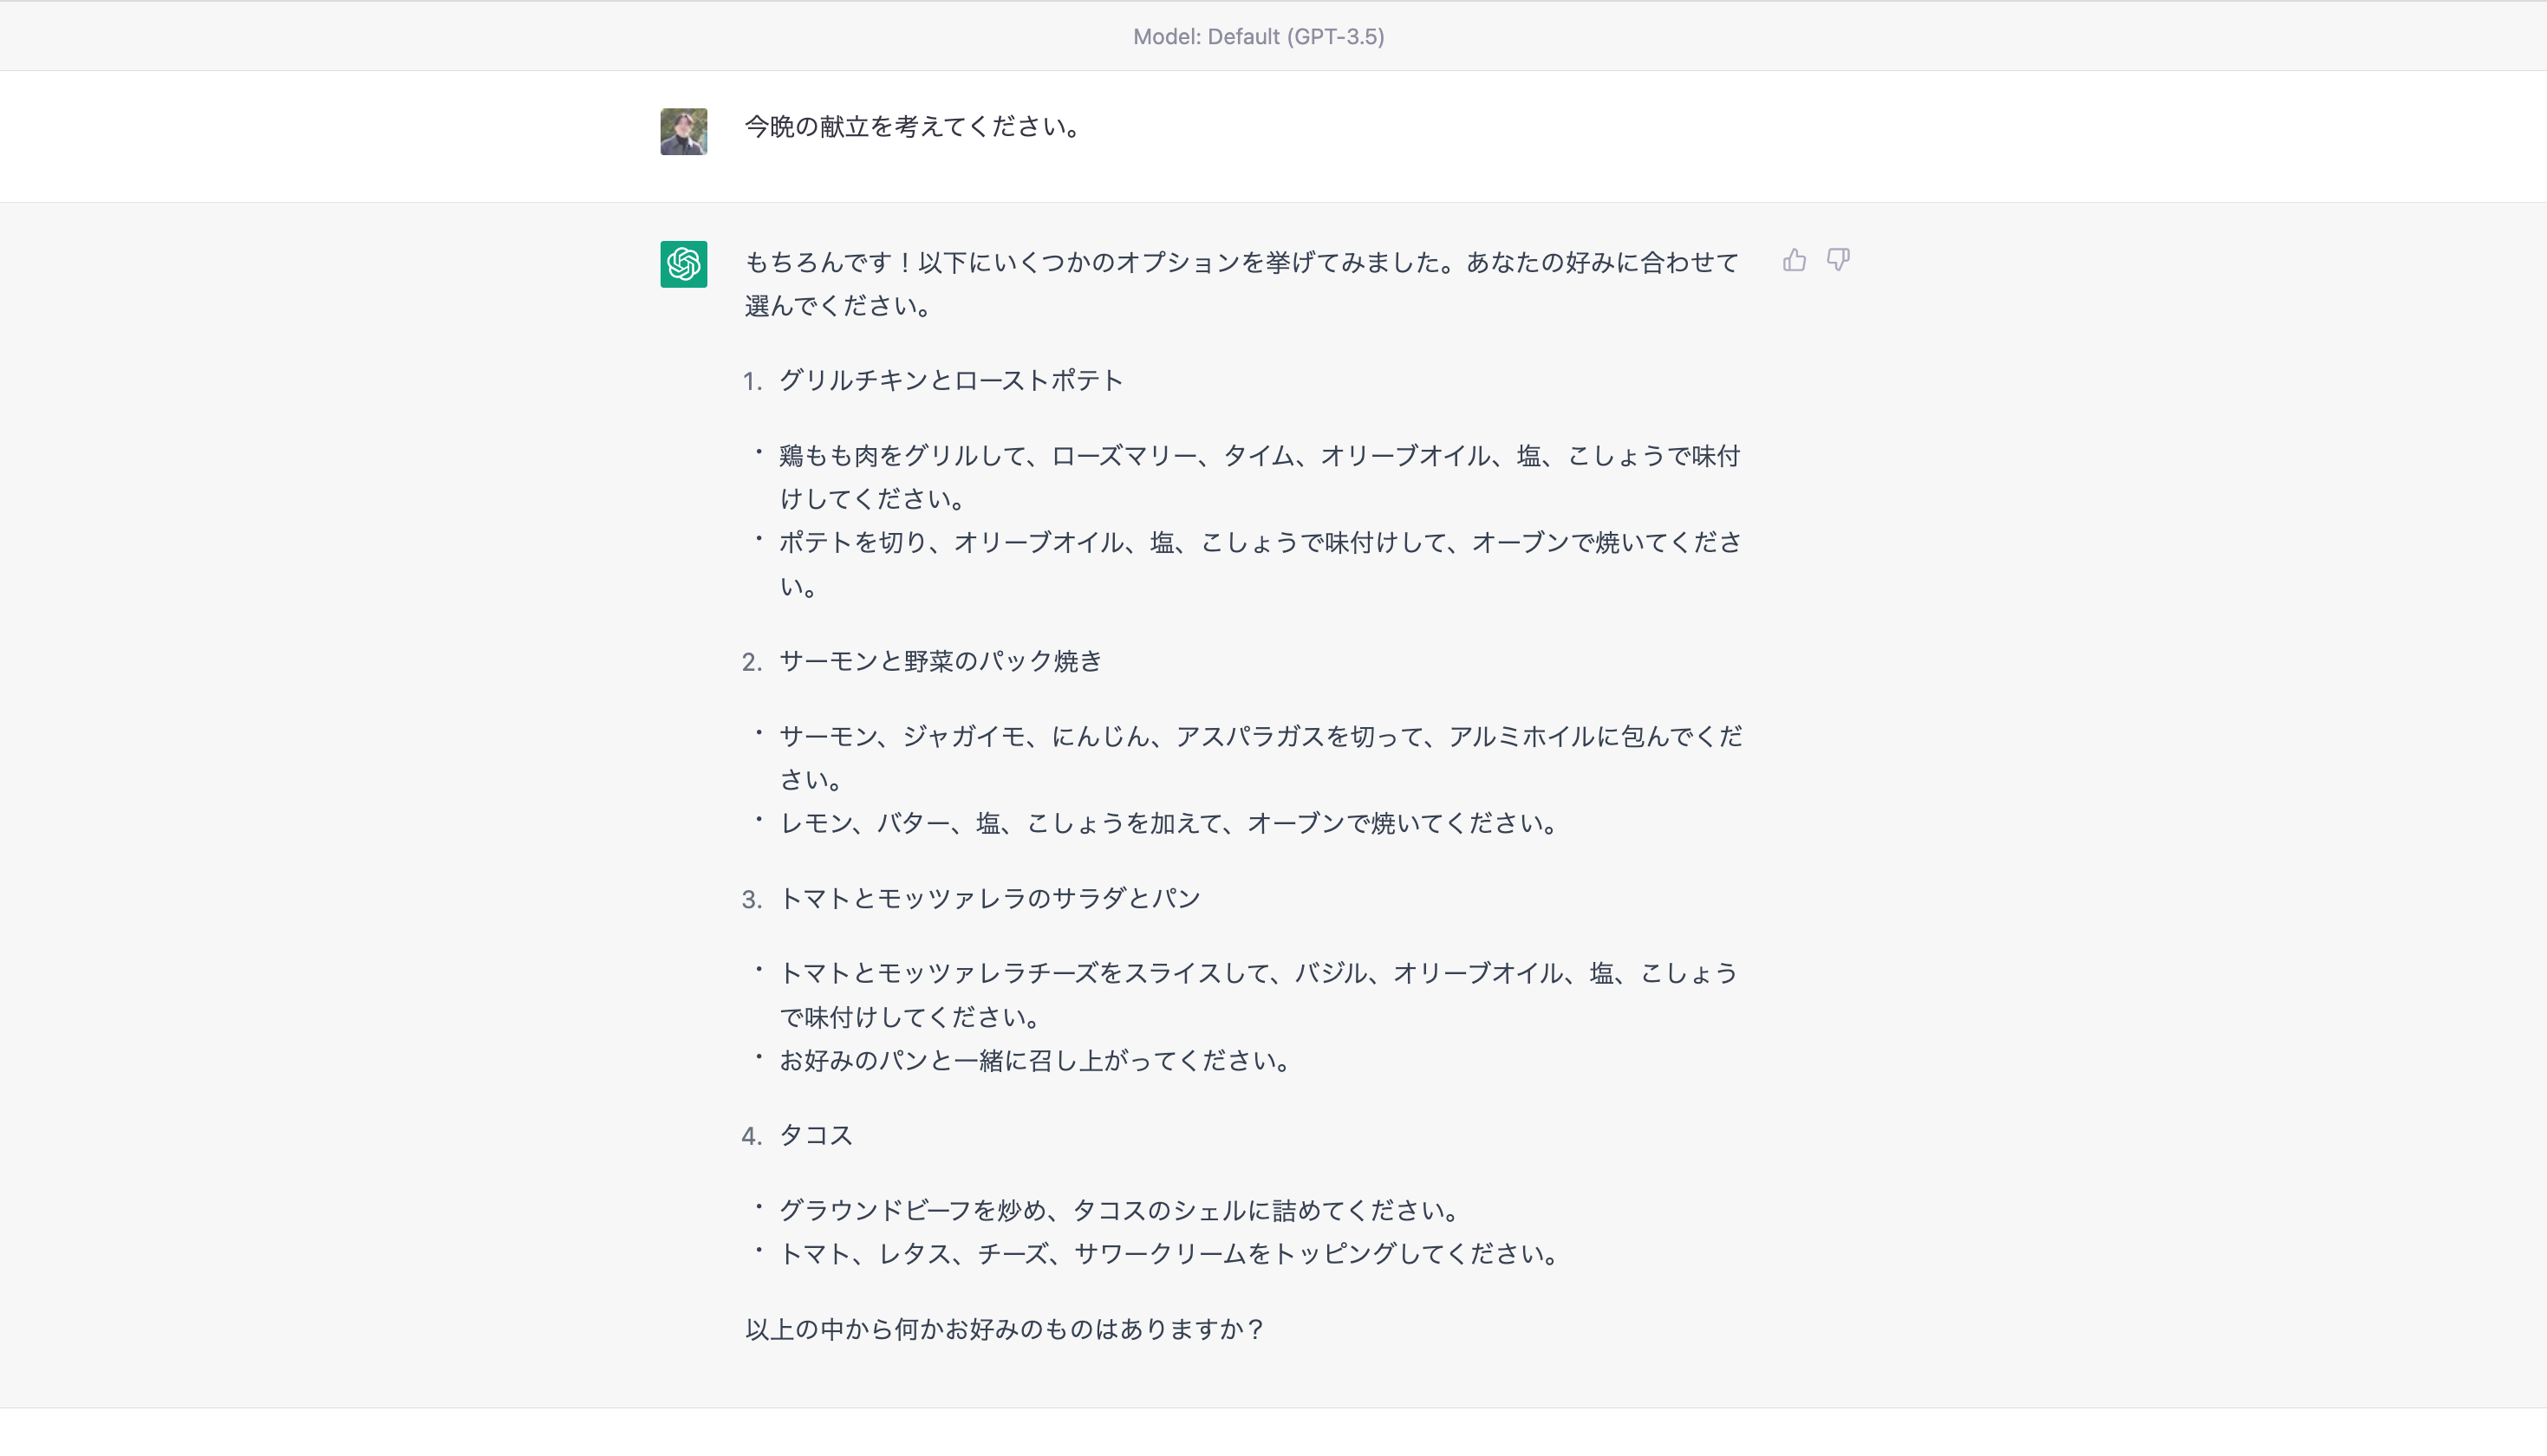Click the bullet グラウンドビーフを炒め
This screenshot has width=2547, height=1456.
coord(1120,1210)
